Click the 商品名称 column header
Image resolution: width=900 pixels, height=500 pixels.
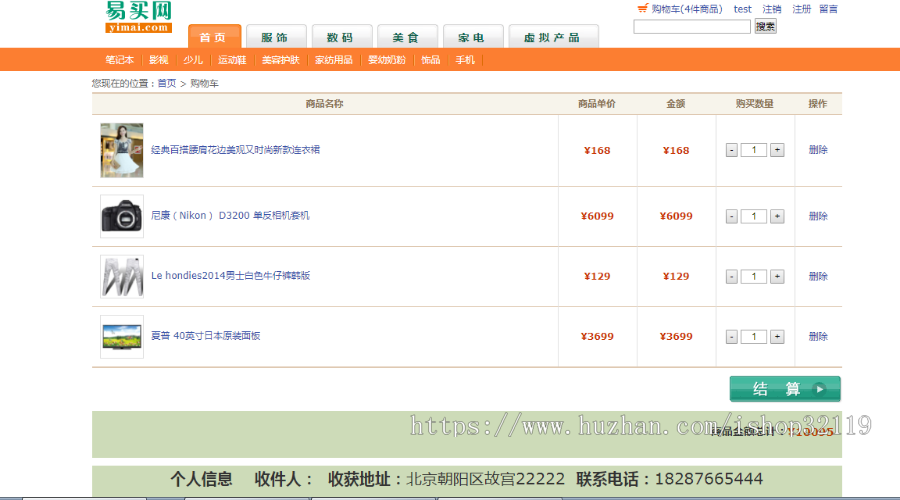point(324,104)
